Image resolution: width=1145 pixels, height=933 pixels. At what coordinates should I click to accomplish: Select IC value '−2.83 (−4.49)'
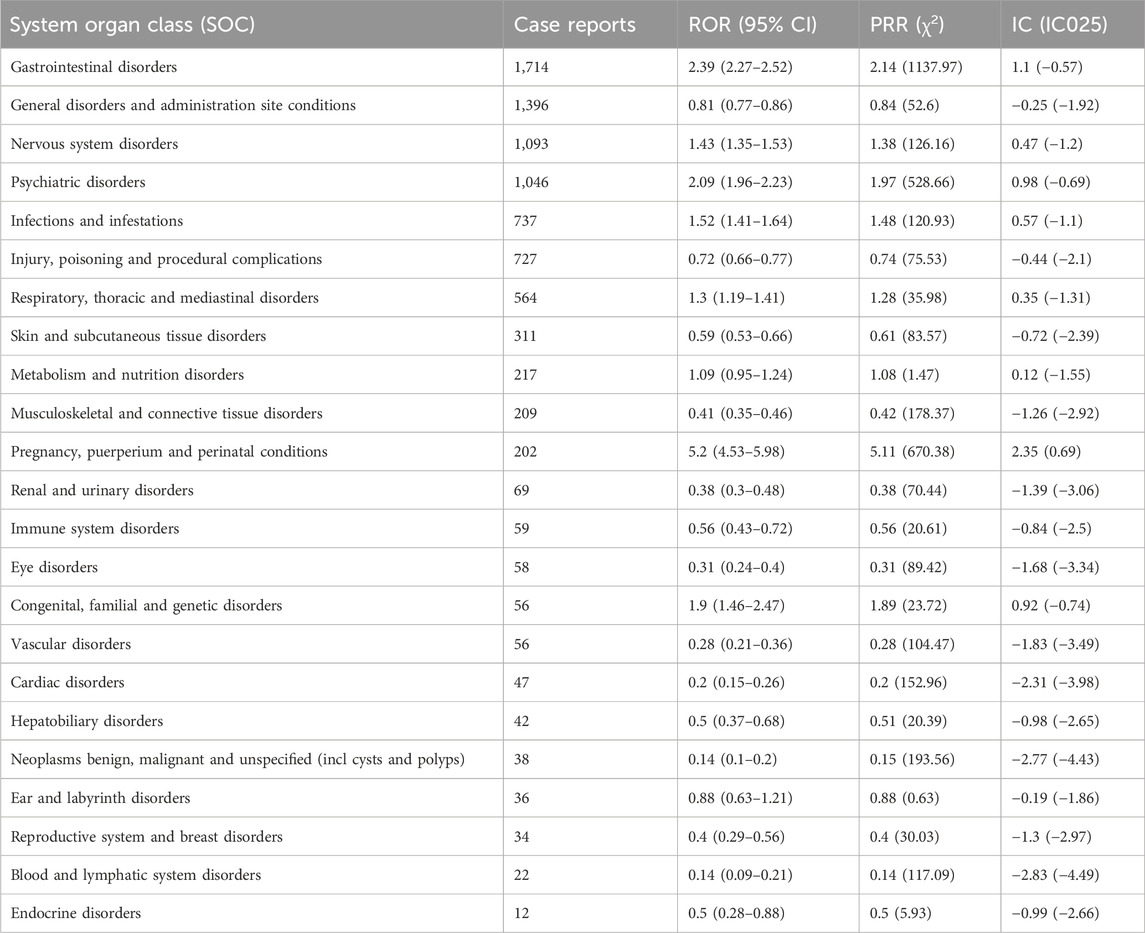pos(1054,875)
